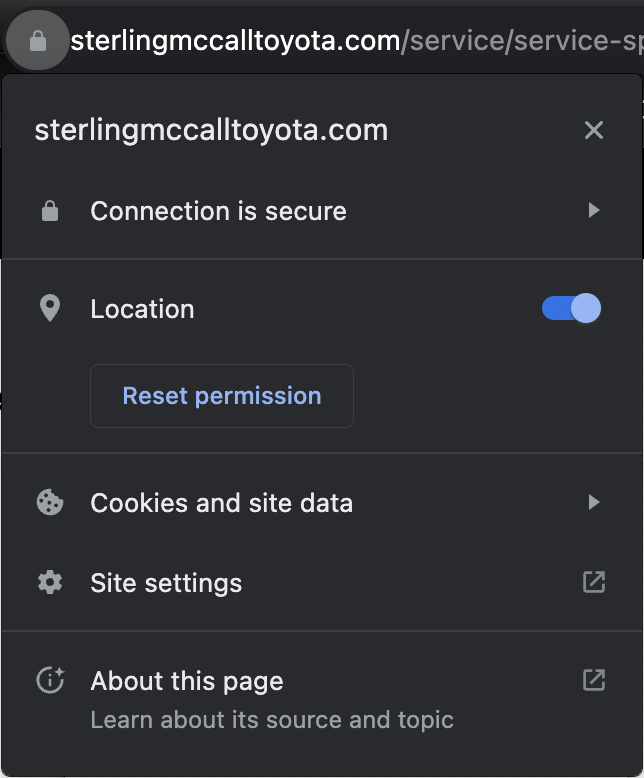Click the Location label
Image resolution: width=644 pixels, height=778 pixels.
click(x=142, y=309)
